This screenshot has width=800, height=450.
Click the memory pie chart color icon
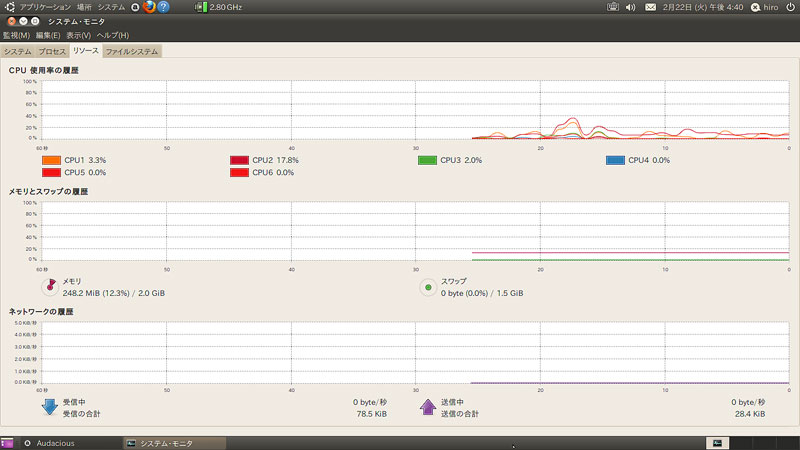50,288
